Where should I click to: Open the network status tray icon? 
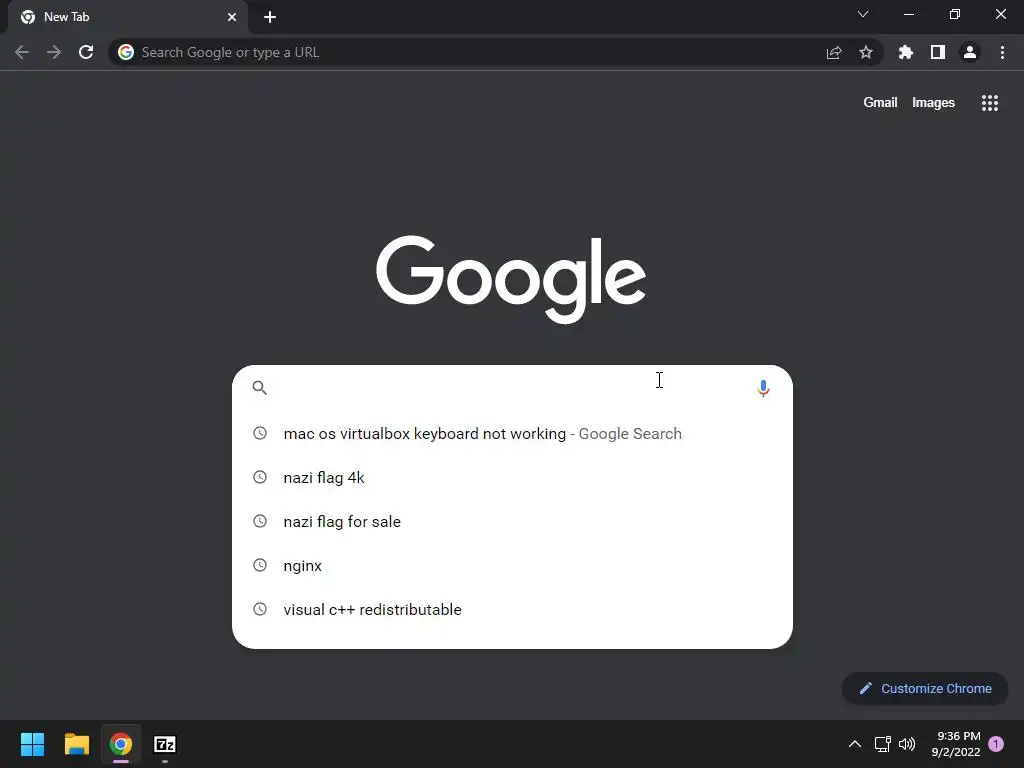[x=883, y=744]
